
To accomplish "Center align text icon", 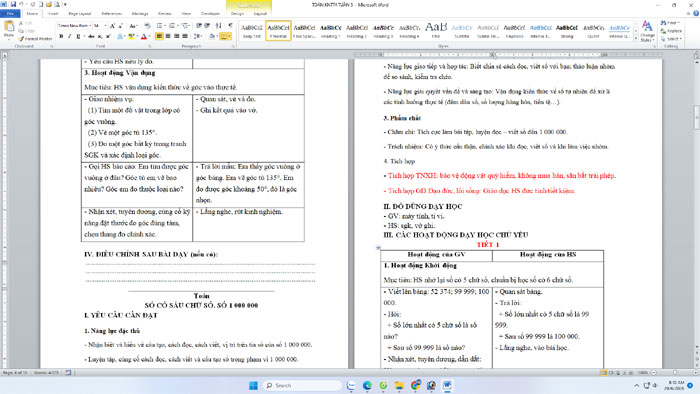I will click(x=168, y=37).
